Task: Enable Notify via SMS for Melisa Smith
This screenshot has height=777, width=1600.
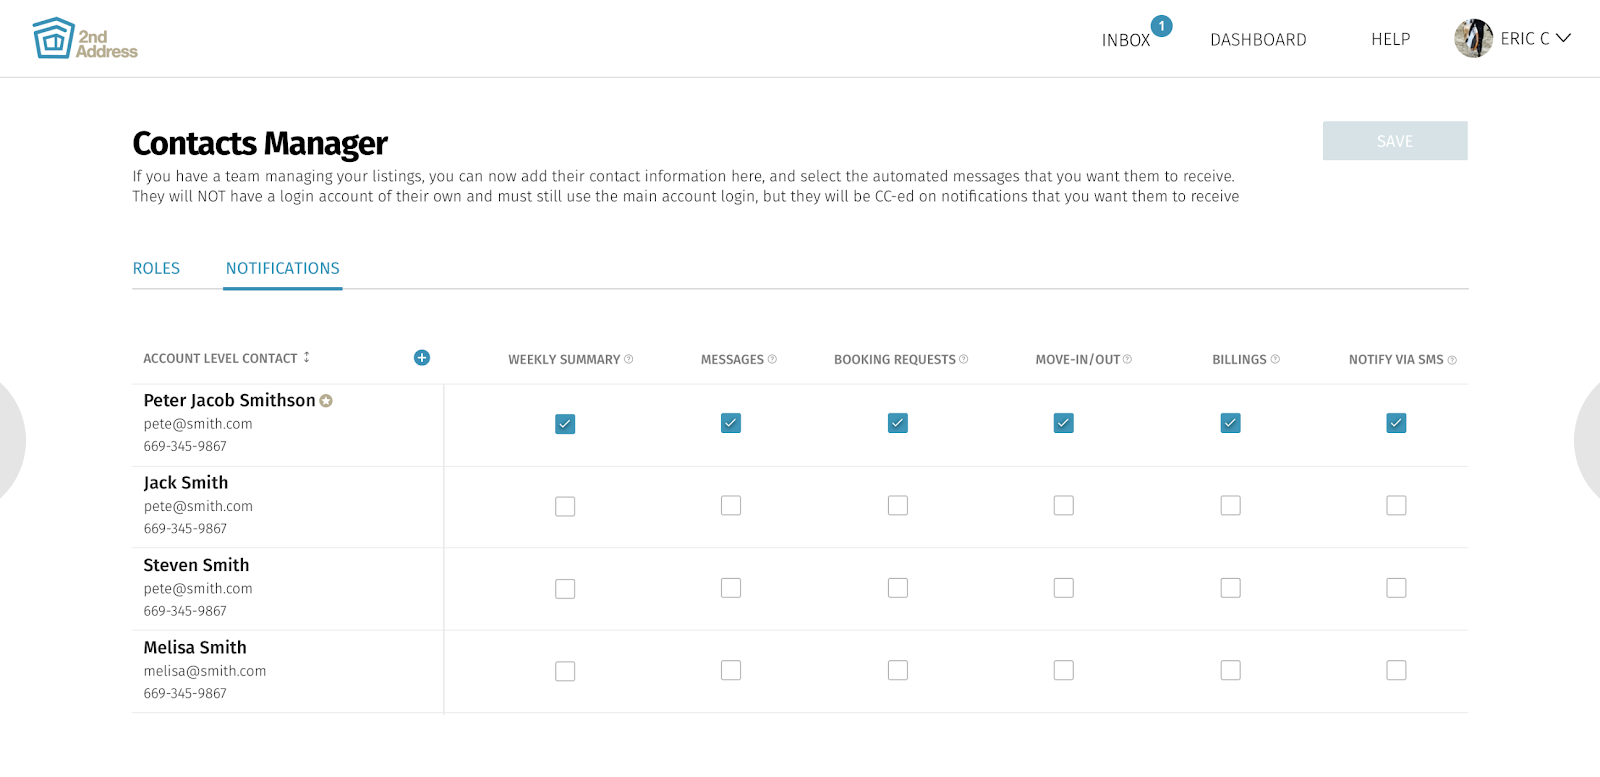Action: [x=1396, y=670]
